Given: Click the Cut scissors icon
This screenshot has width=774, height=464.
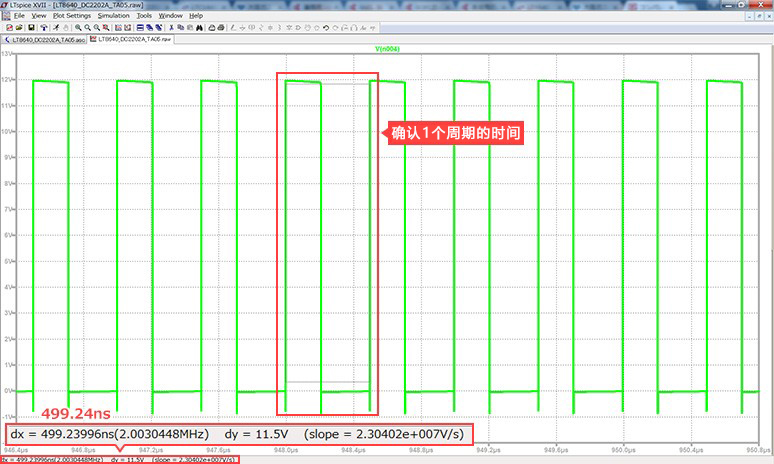Looking at the screenshot, I should pos(171,27).
